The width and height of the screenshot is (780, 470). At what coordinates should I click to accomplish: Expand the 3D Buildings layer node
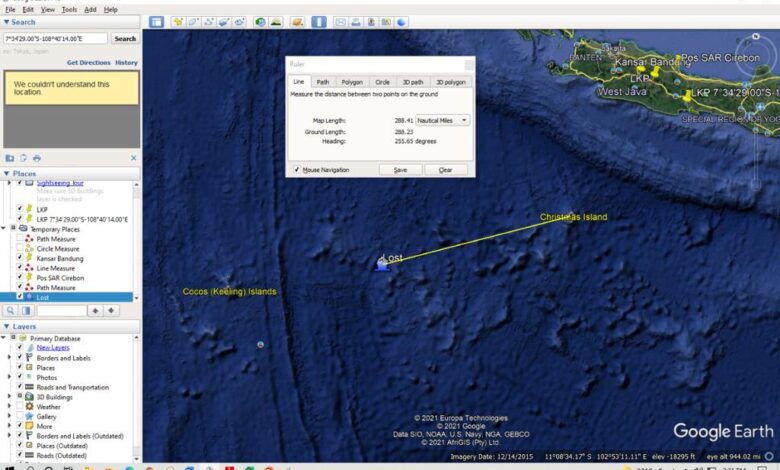[x=9, y=397]
